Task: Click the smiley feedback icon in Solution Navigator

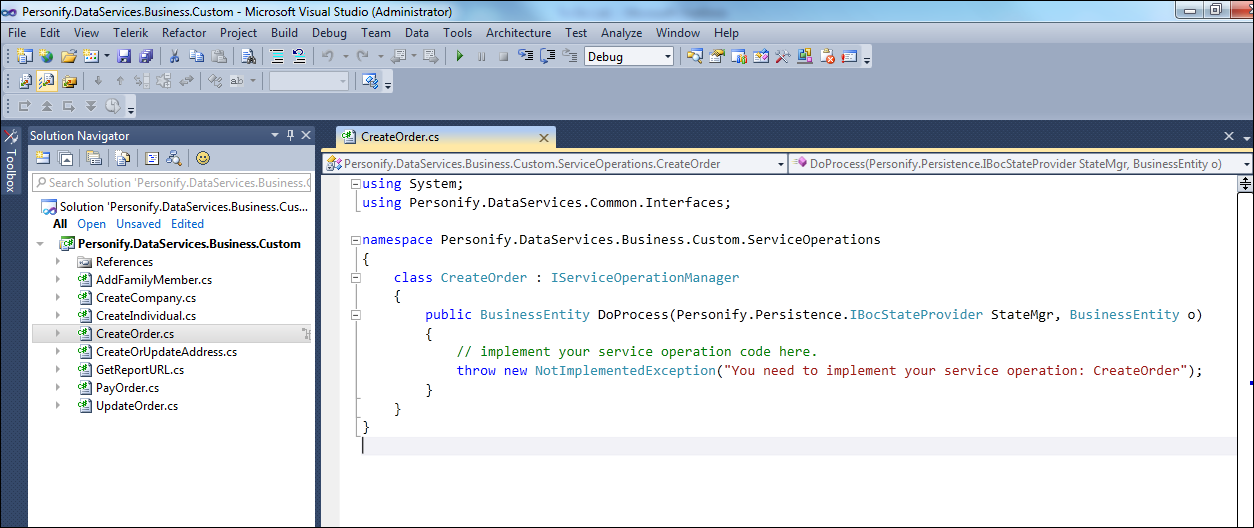Action: (x=203, y=158)
